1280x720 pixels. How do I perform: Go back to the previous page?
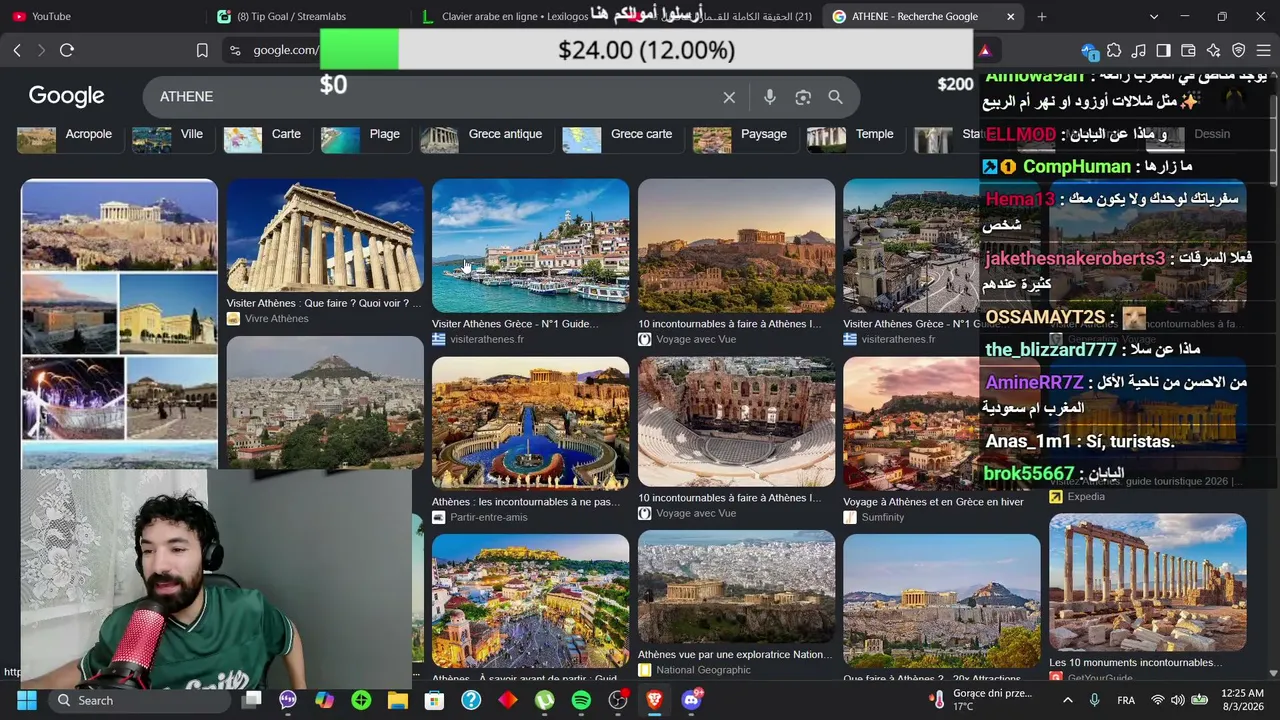pos(17,50)
